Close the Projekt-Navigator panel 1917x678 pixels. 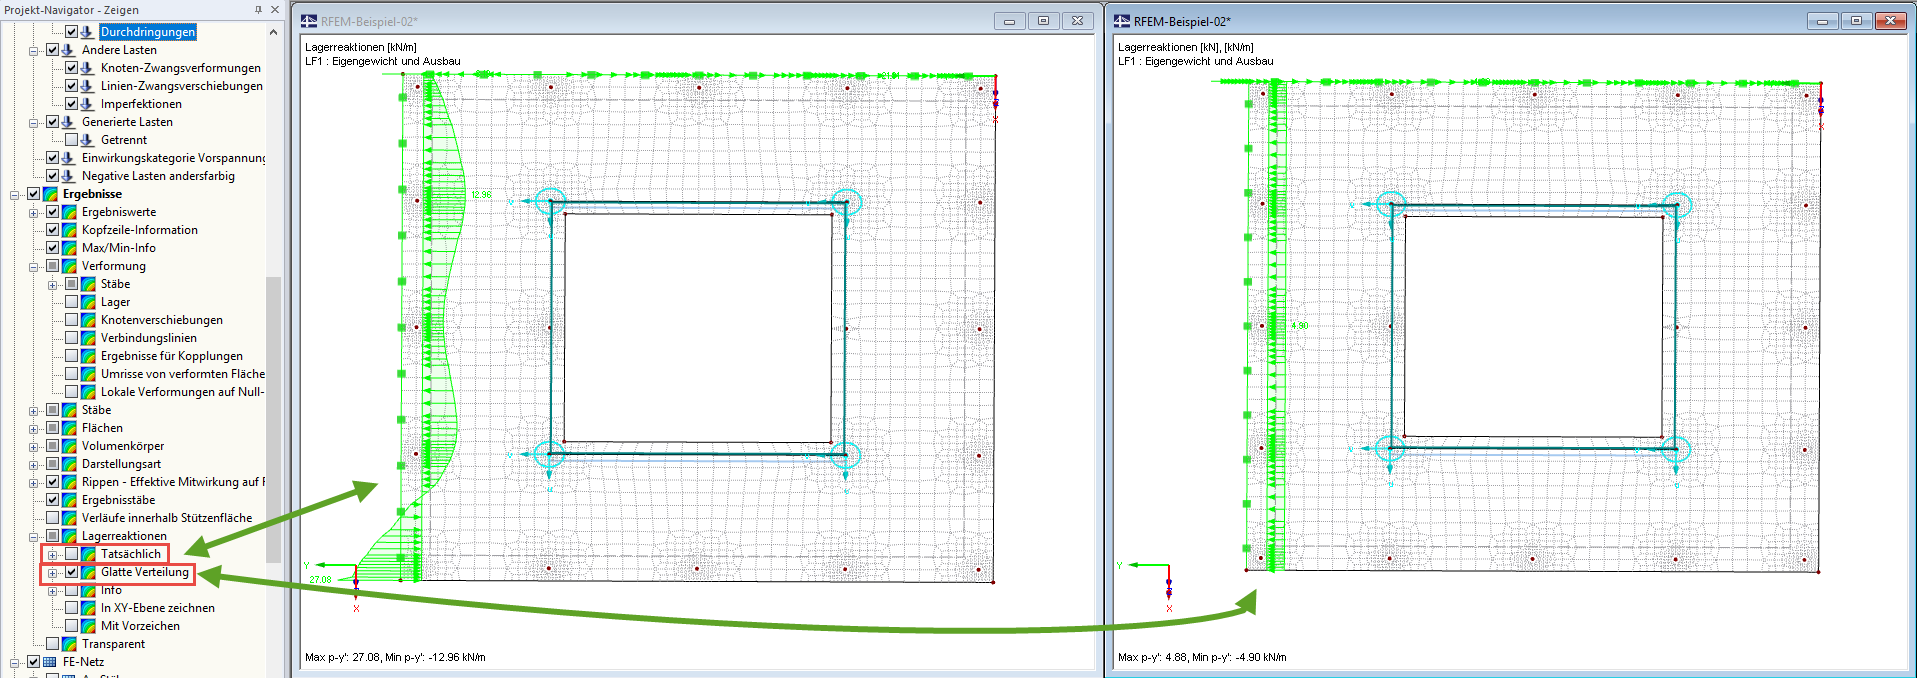(275, 9)
